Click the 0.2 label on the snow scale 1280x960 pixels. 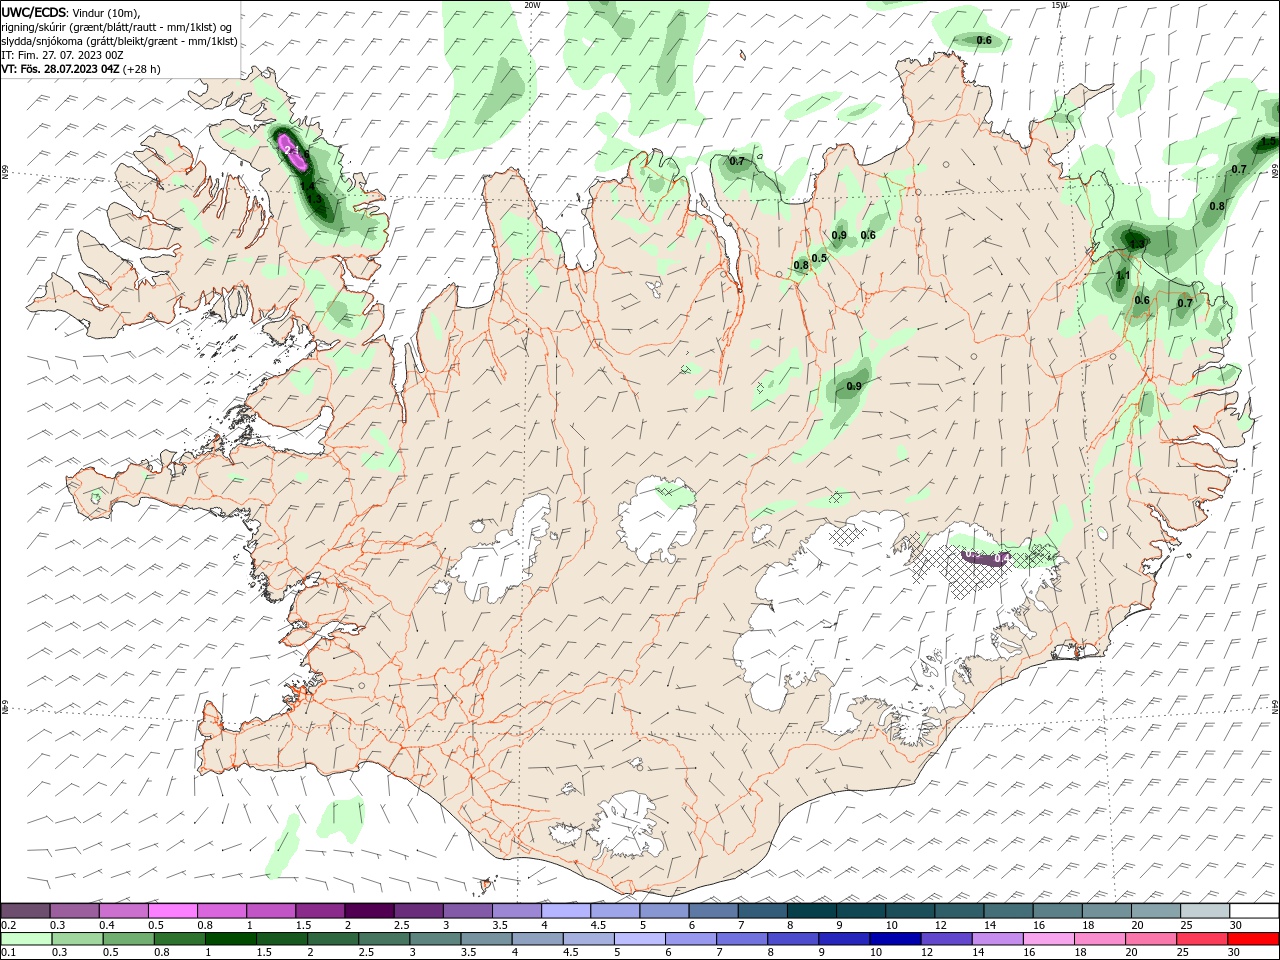pos(8,925)
